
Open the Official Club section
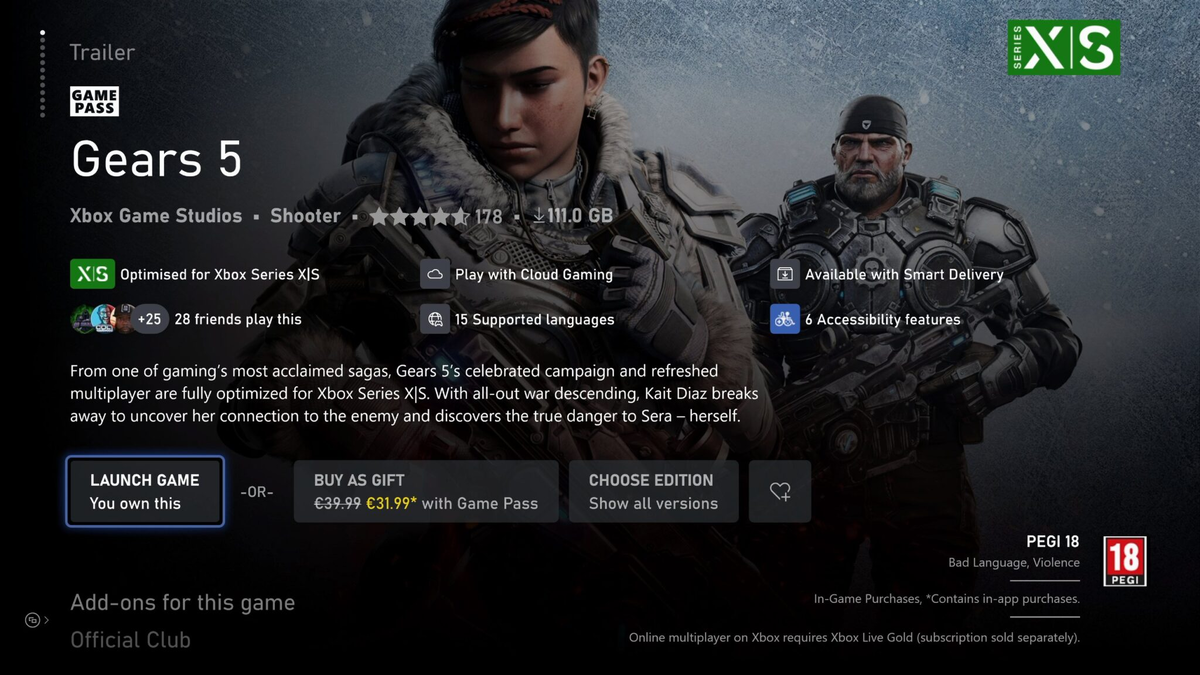coord(130,640)
